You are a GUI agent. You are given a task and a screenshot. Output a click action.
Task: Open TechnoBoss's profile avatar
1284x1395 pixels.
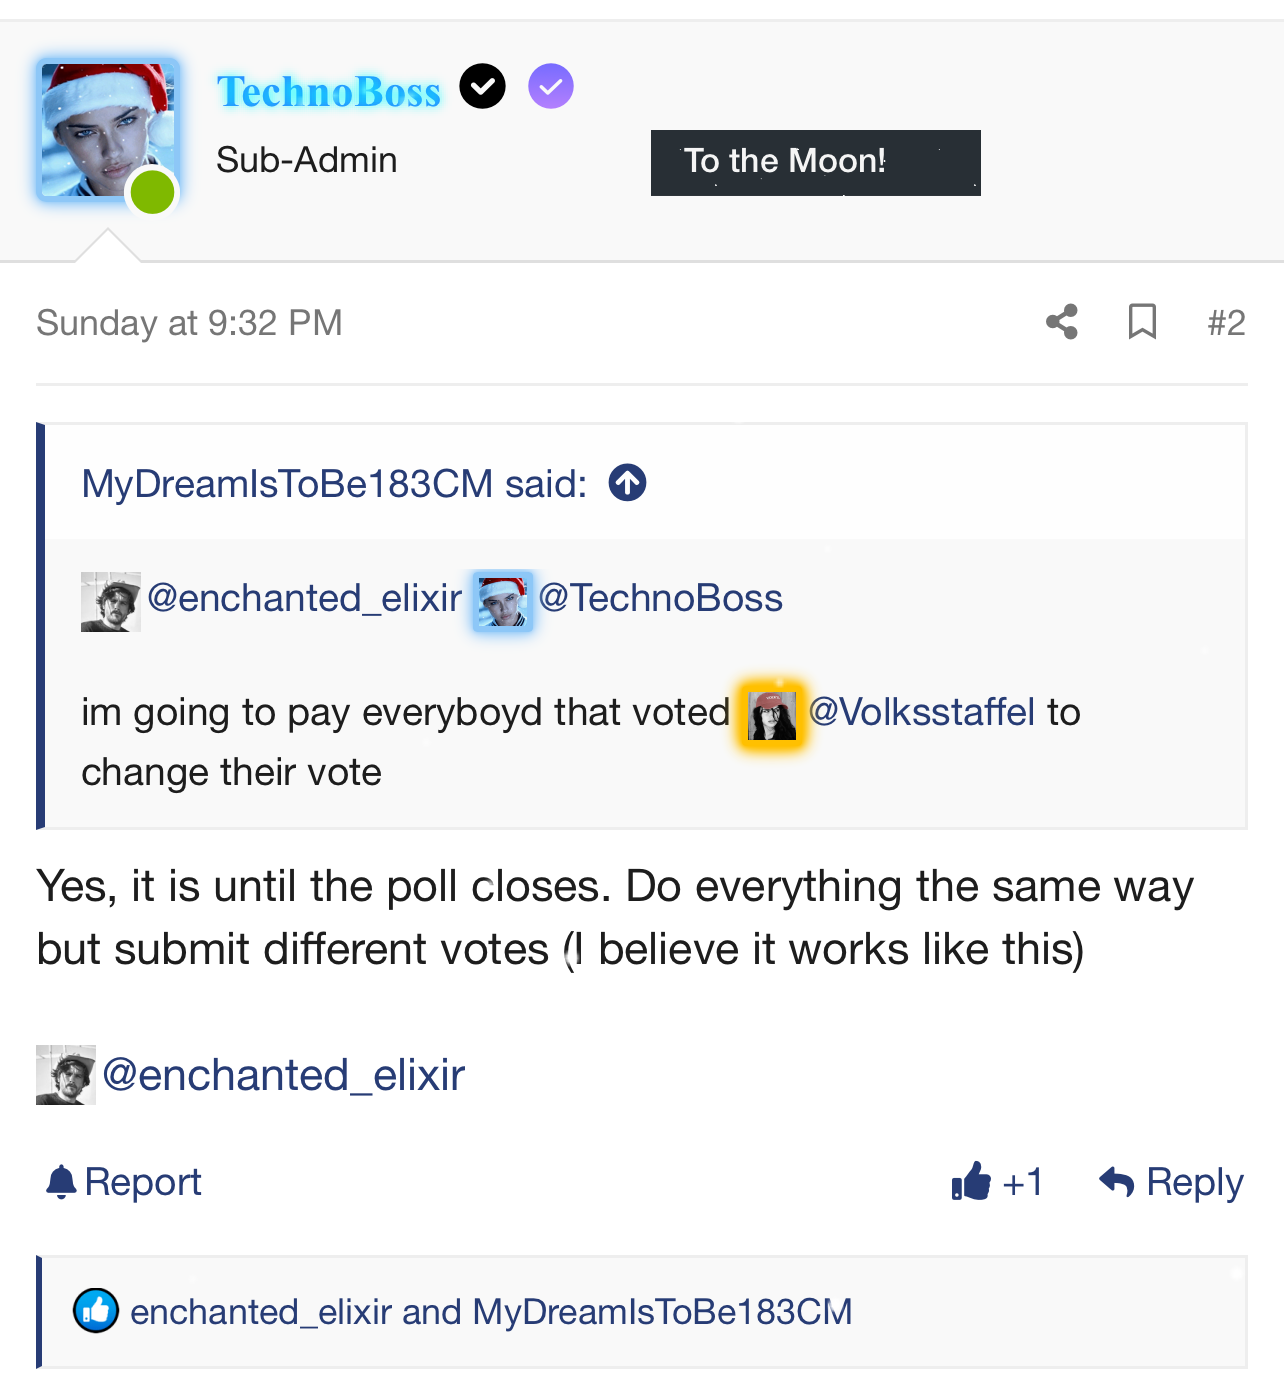108,130
